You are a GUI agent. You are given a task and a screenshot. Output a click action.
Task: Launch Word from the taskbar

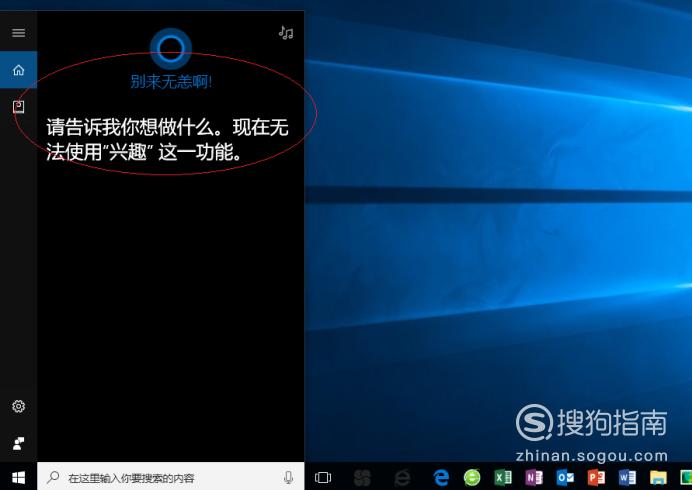point(627,477)
